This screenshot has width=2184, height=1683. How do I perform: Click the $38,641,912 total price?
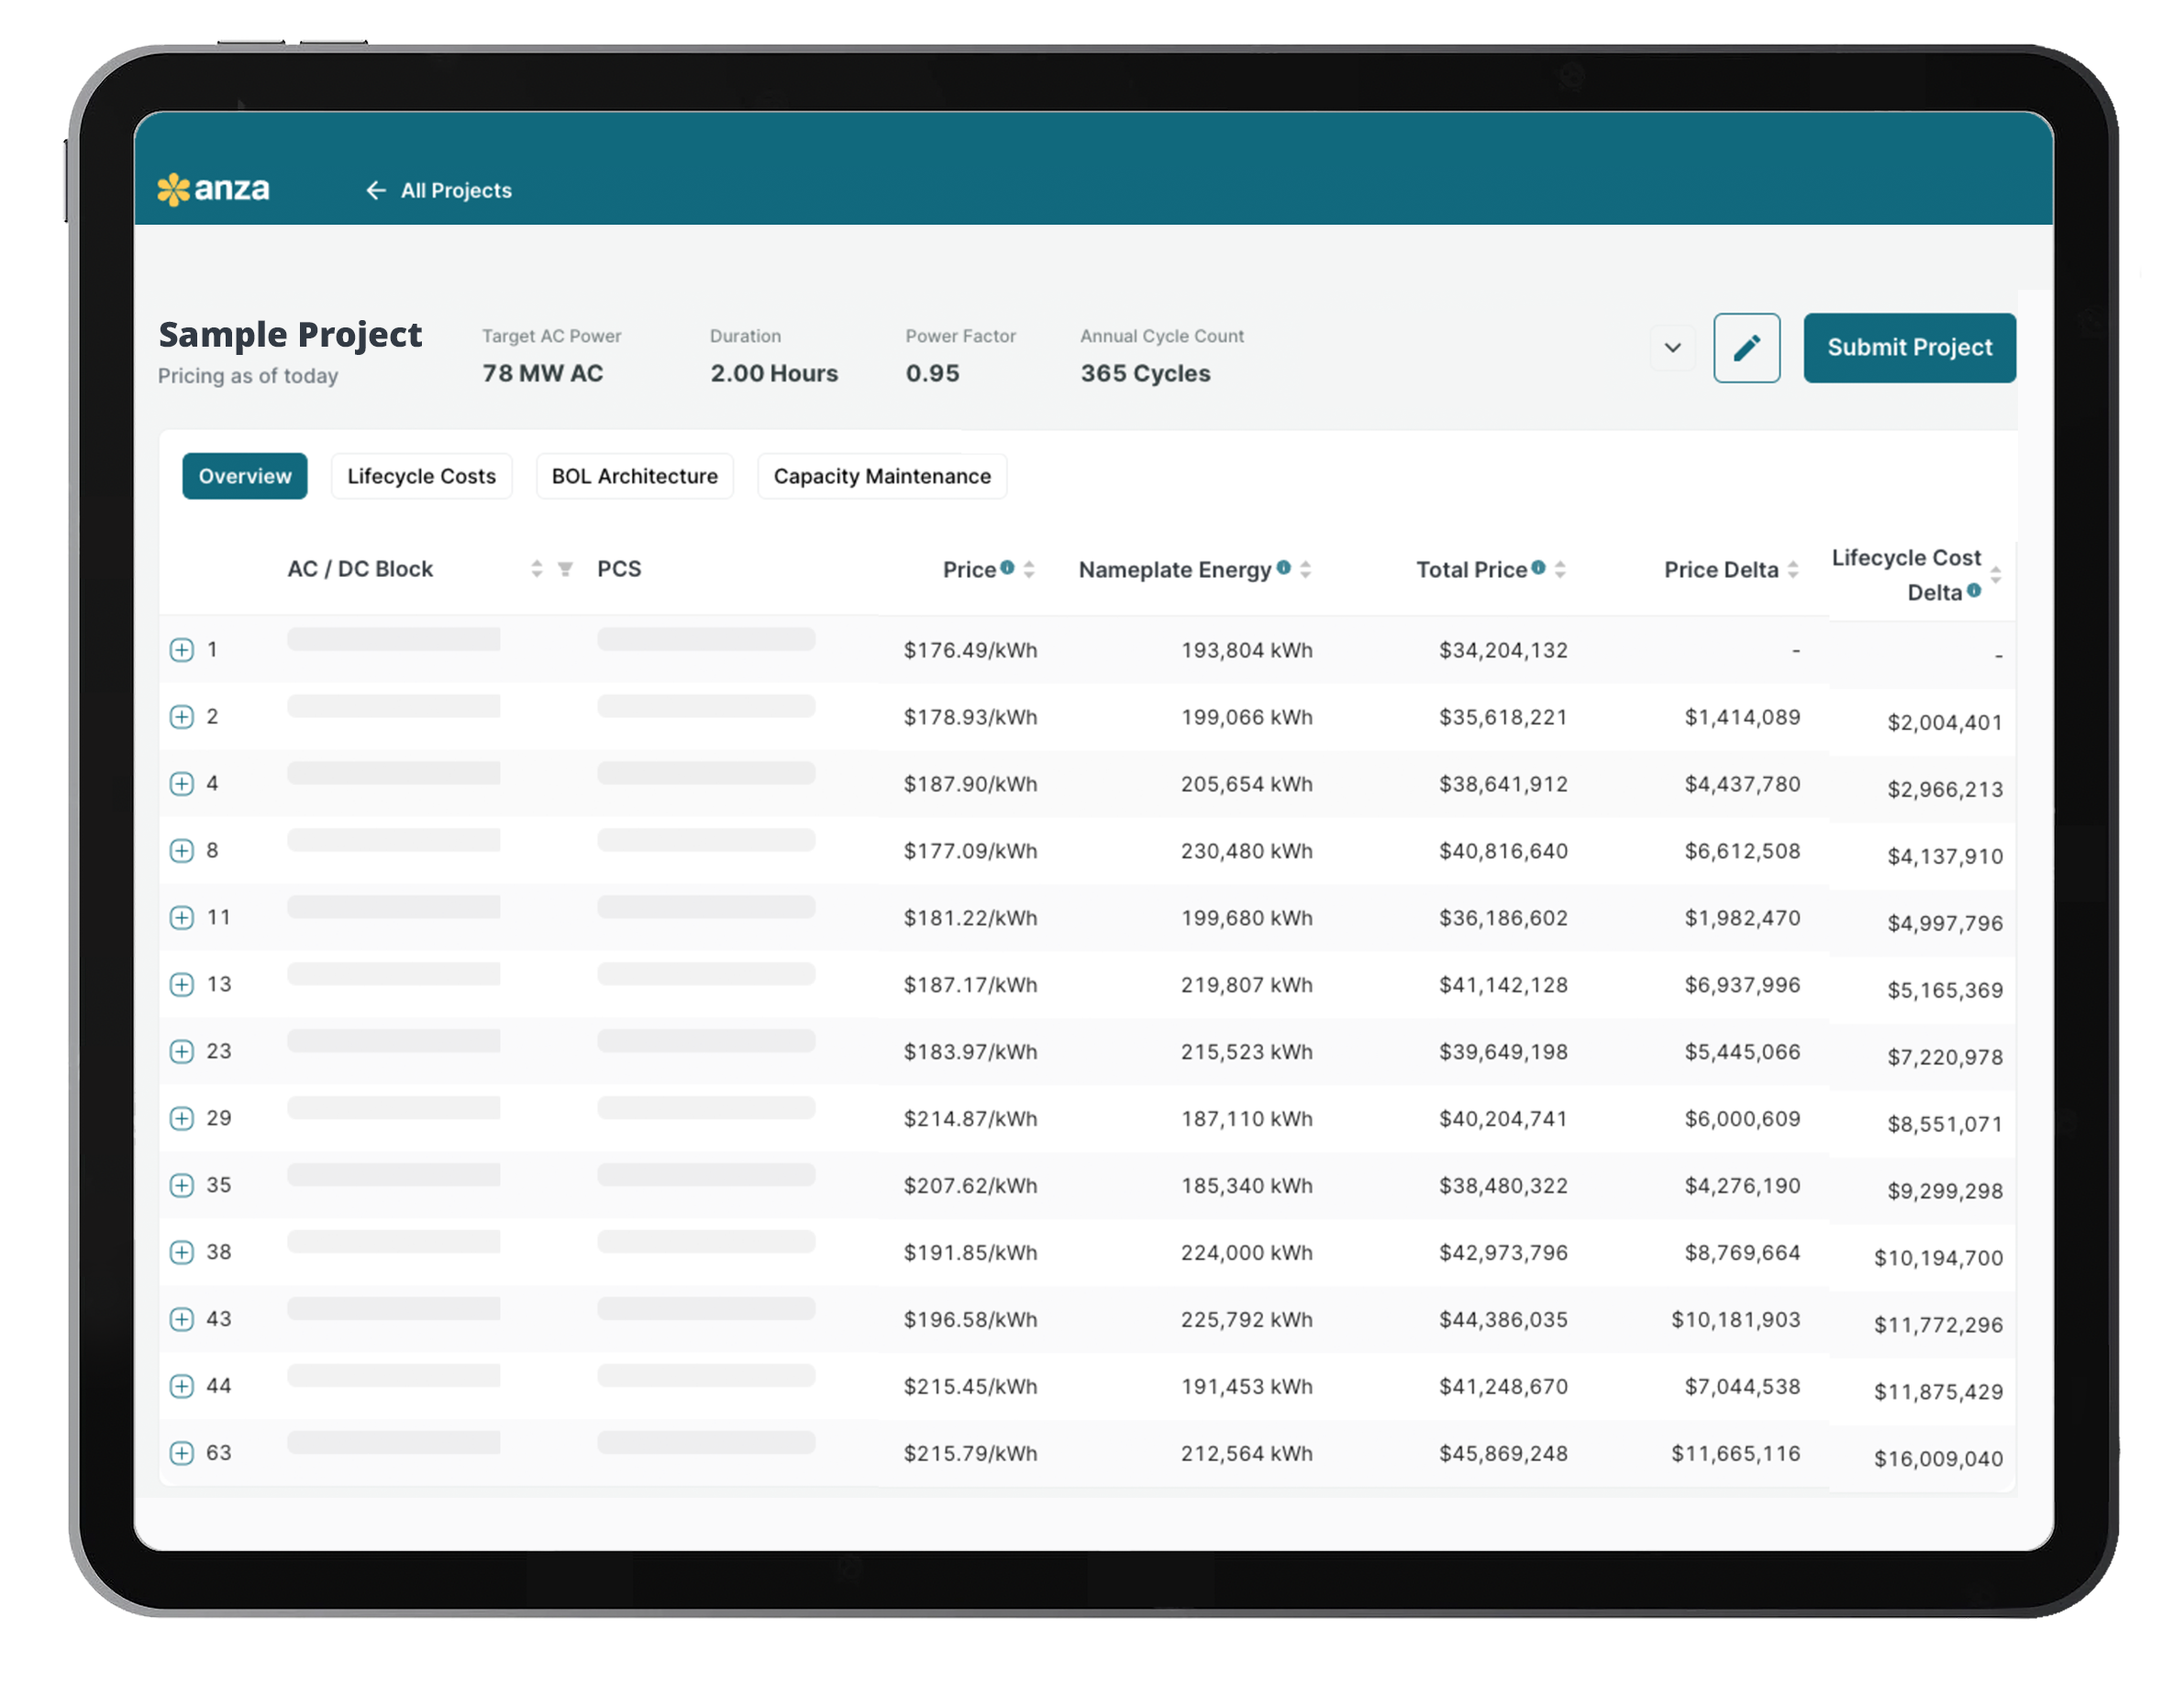tap(1503, 784)
